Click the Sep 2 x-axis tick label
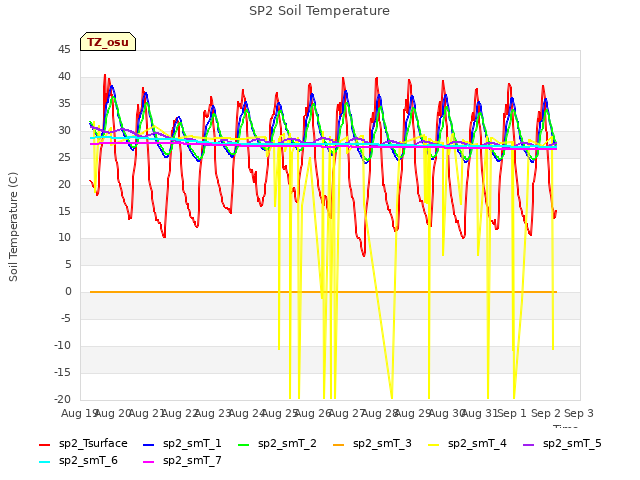Viewport: 640px width, 480px height. [546, 413]
